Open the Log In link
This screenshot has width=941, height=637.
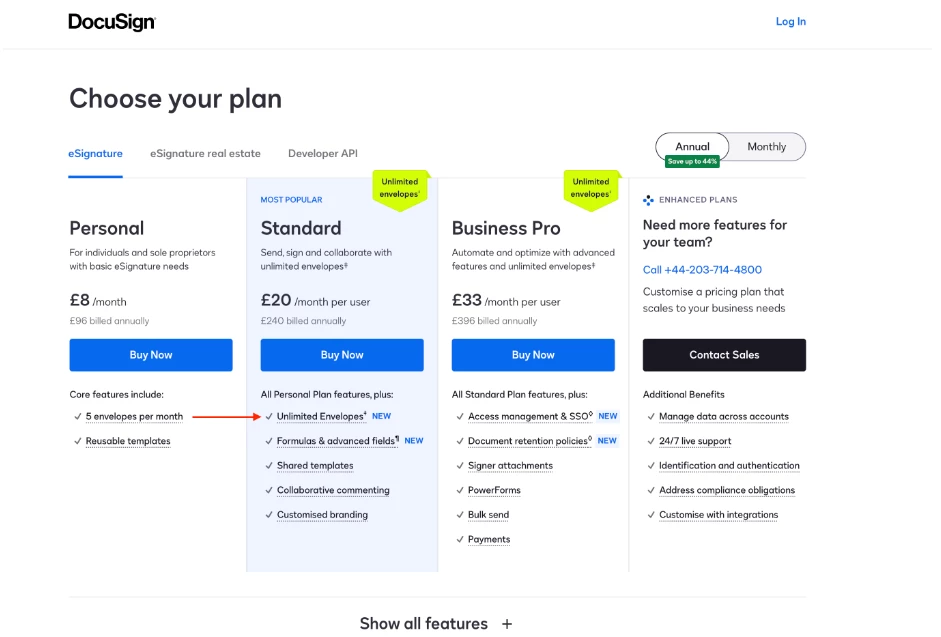pyautogui.click(x=790, y=22)
